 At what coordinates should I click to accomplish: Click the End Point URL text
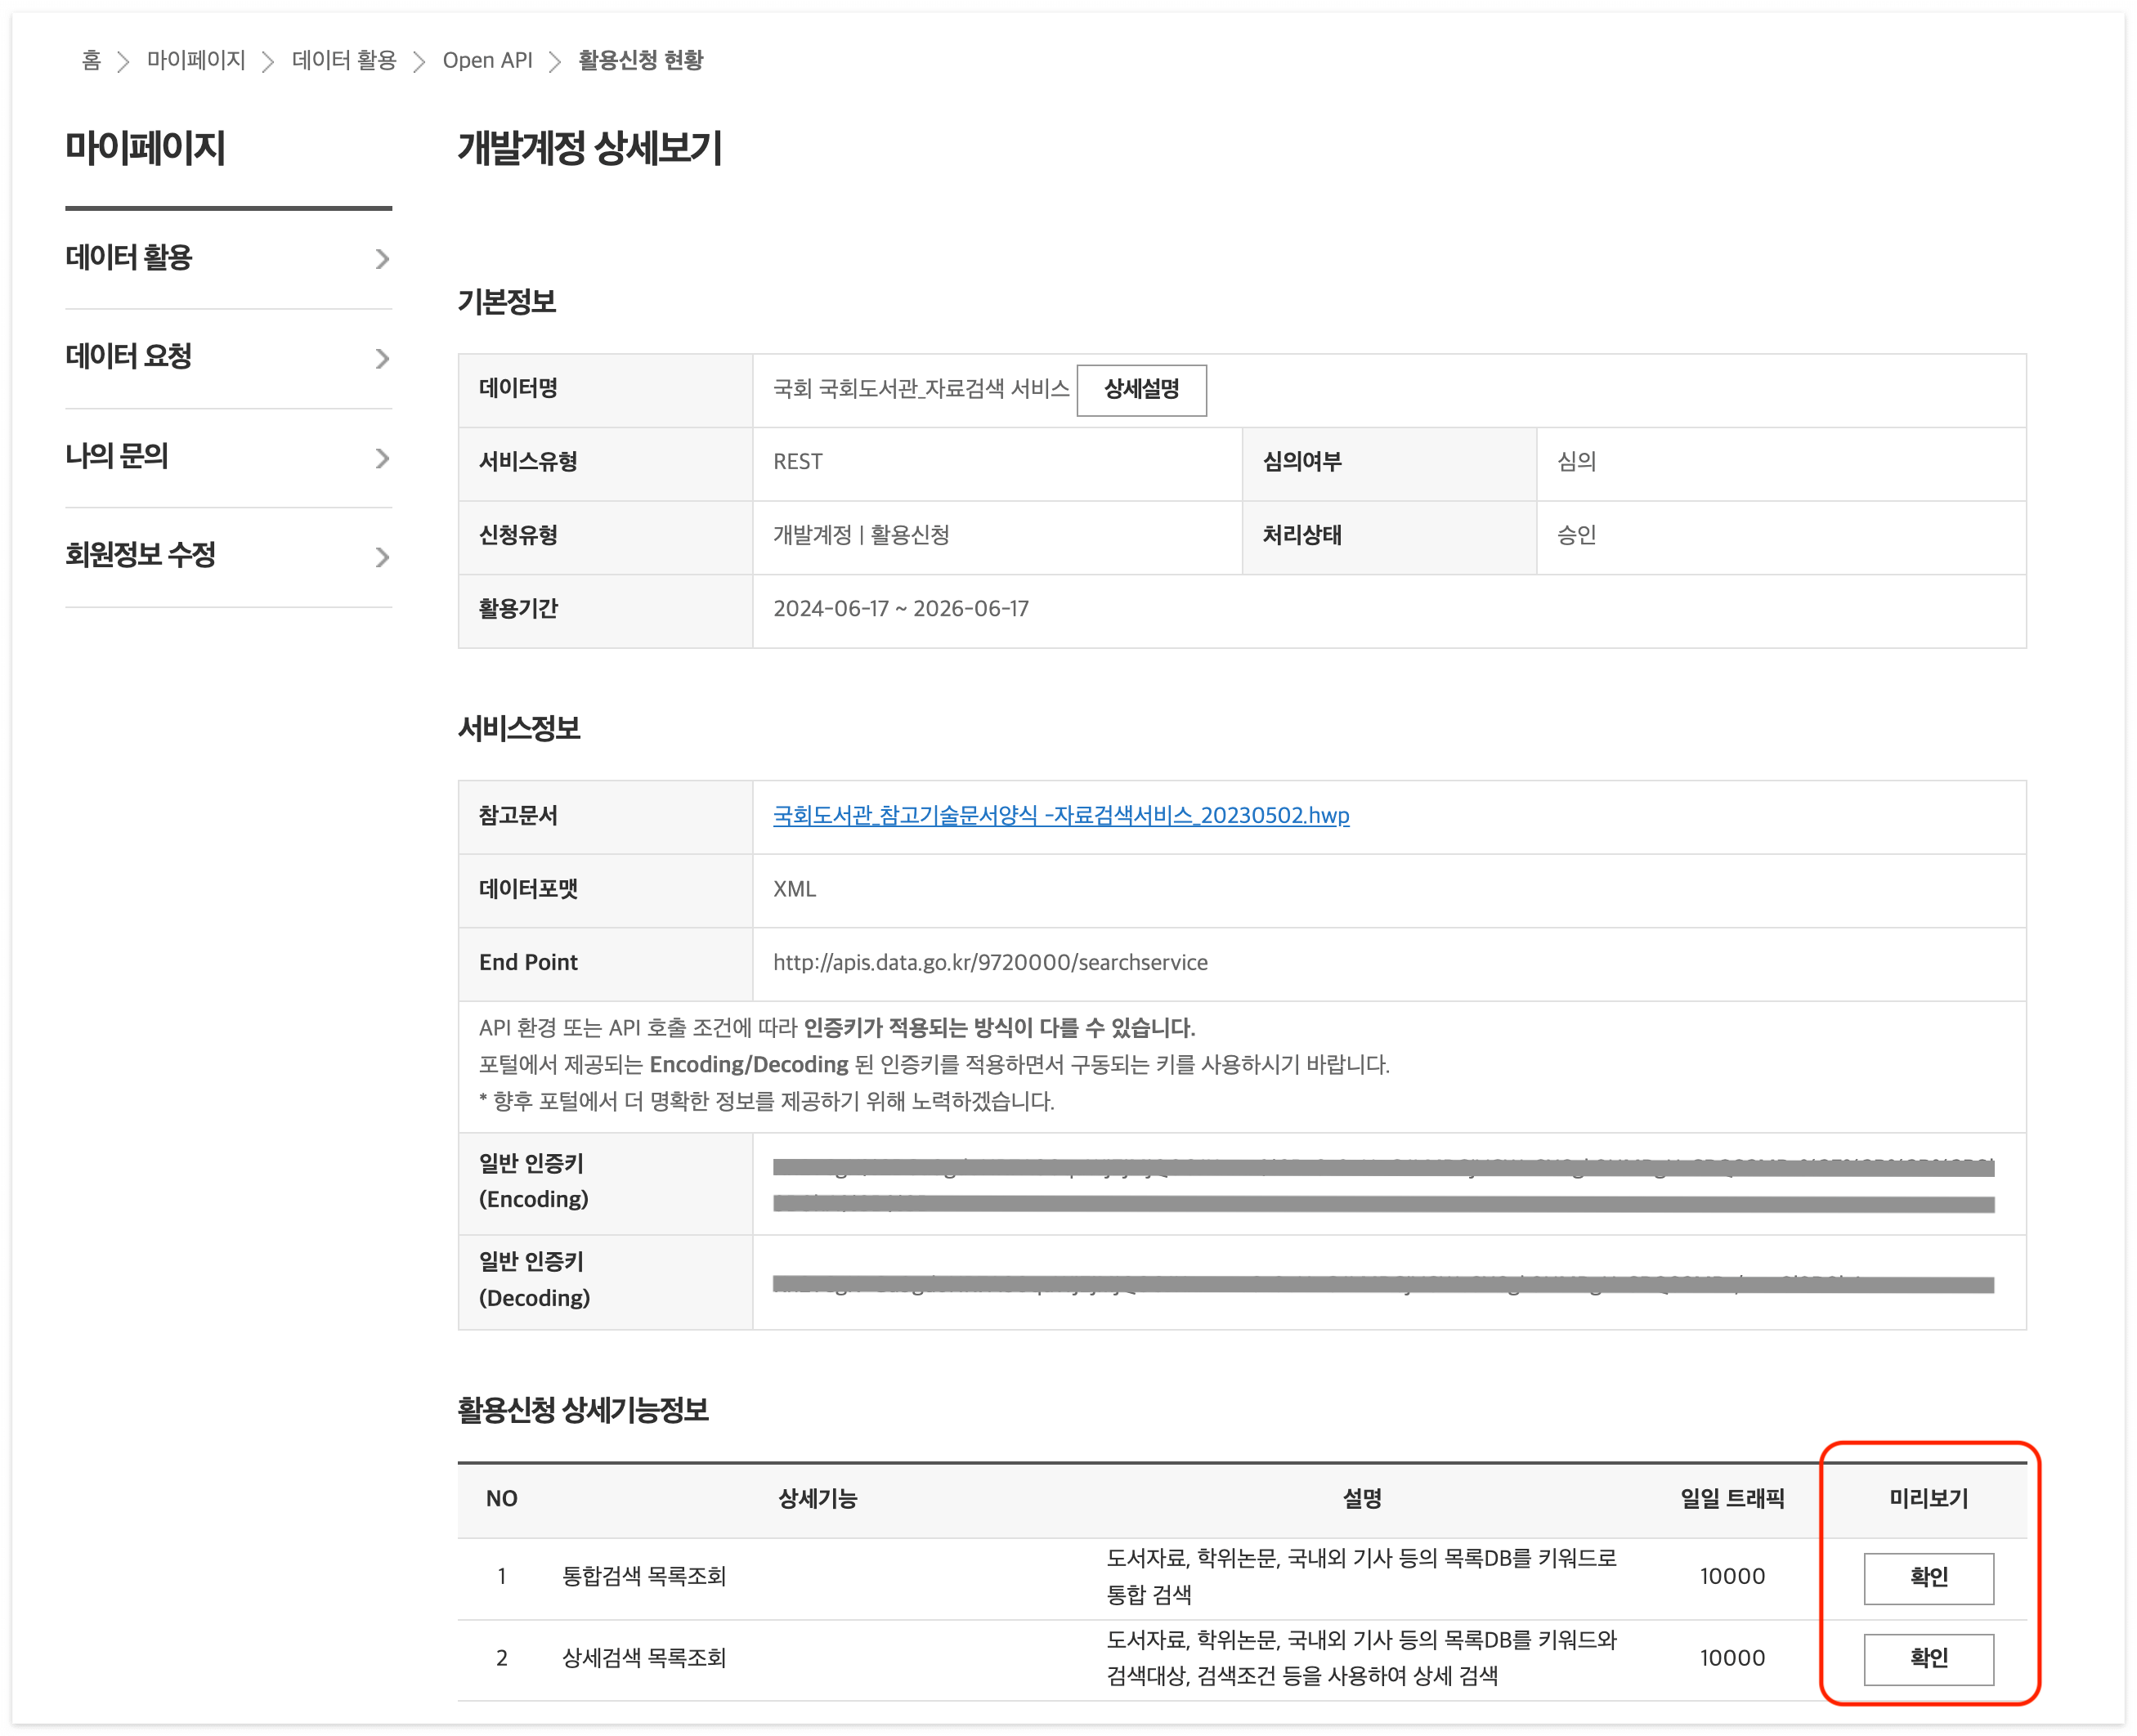(990, 963)
